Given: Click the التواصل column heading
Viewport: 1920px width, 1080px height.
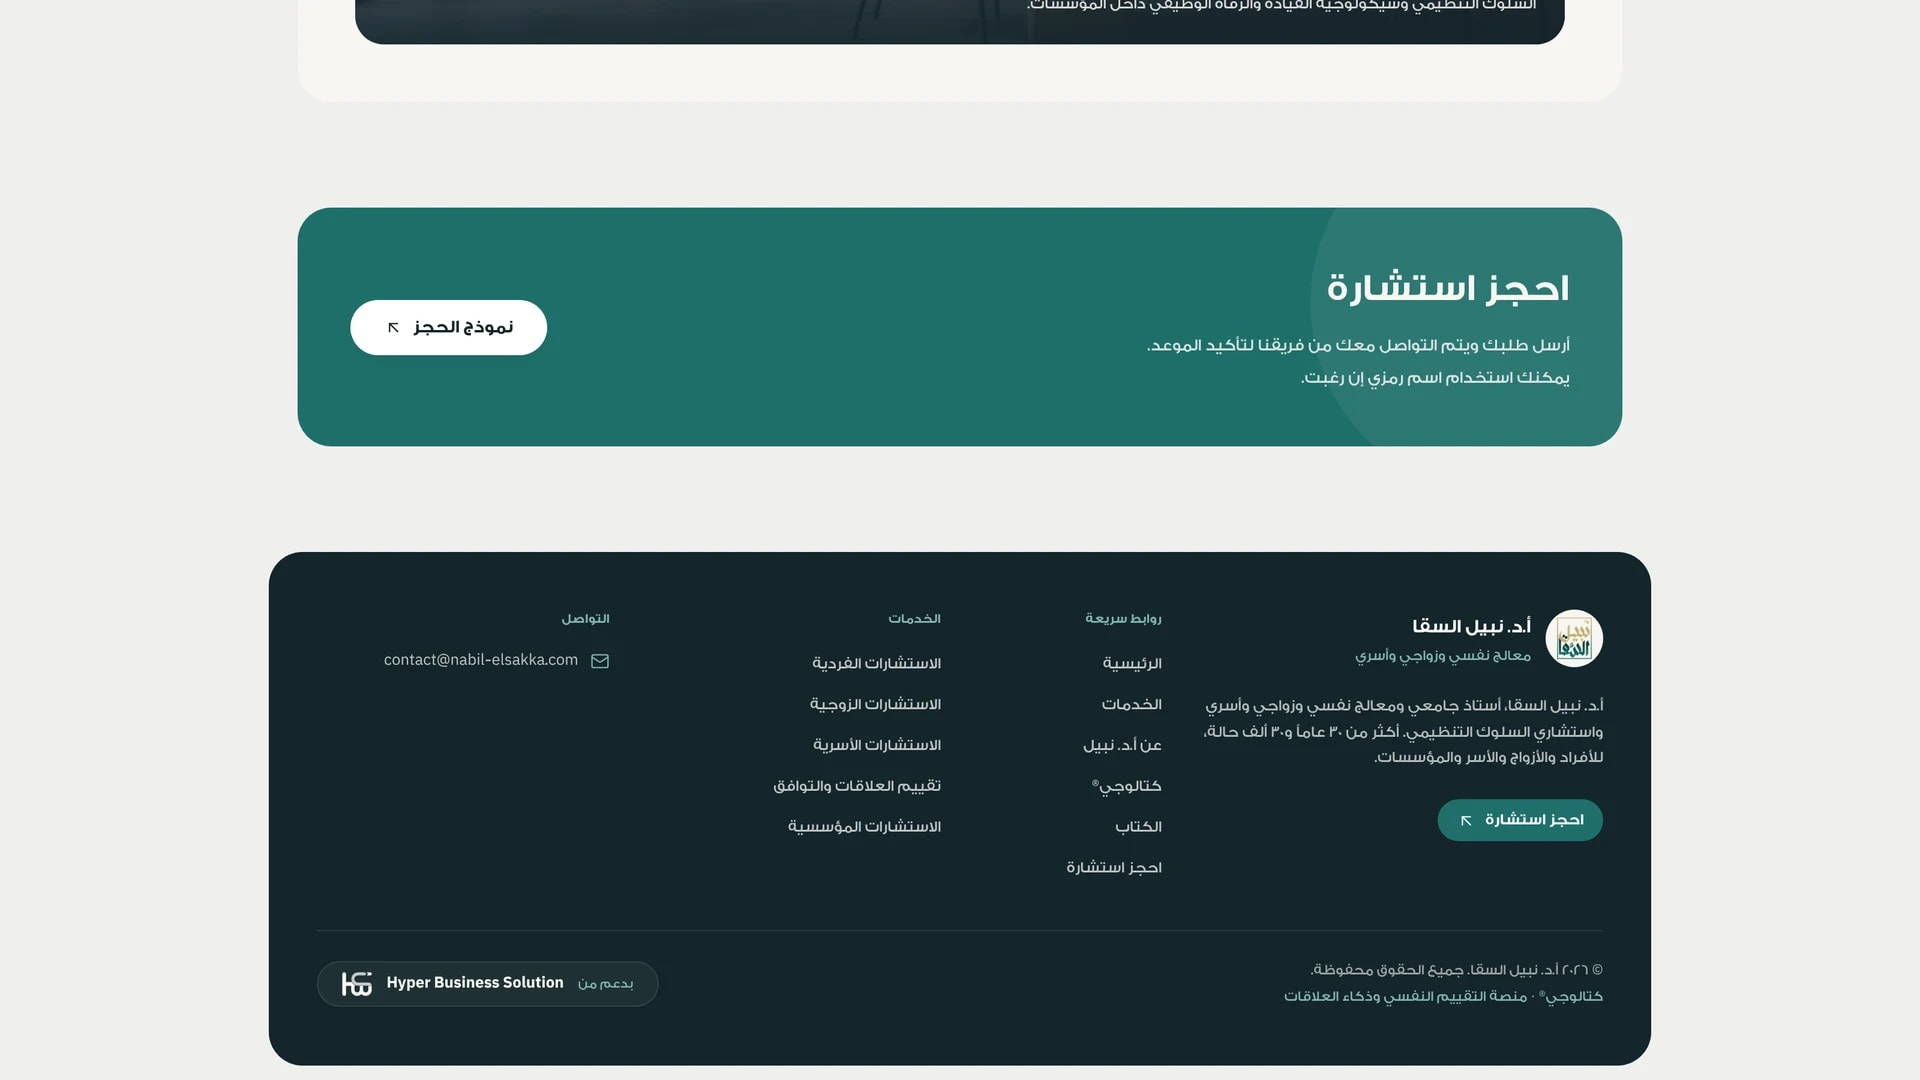Looking at the screenshot, I should point(585,619).
